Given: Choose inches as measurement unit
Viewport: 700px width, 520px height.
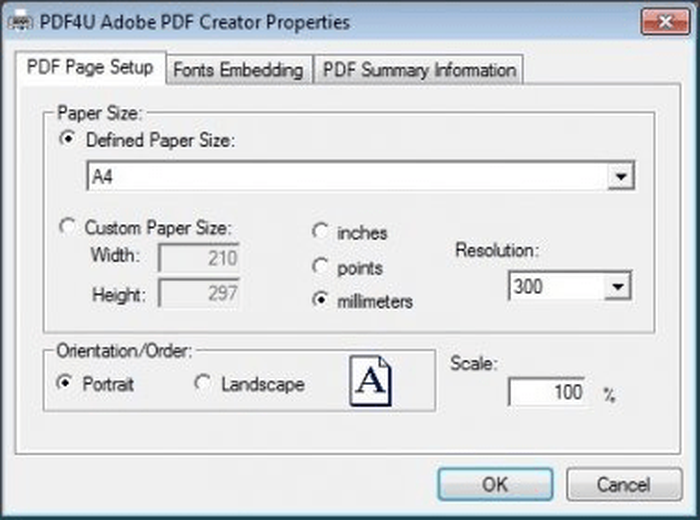Looking at the screenshot, I should click(320, 231).
